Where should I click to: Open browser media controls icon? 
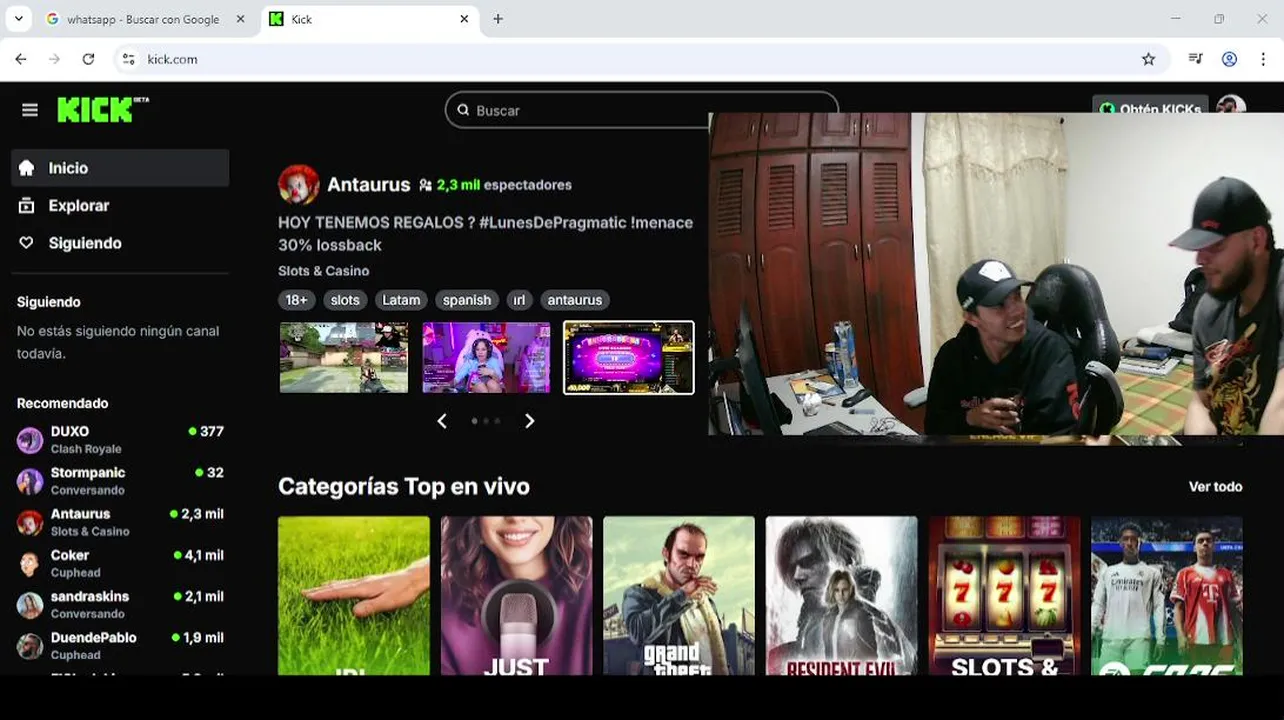[1195, 59]
